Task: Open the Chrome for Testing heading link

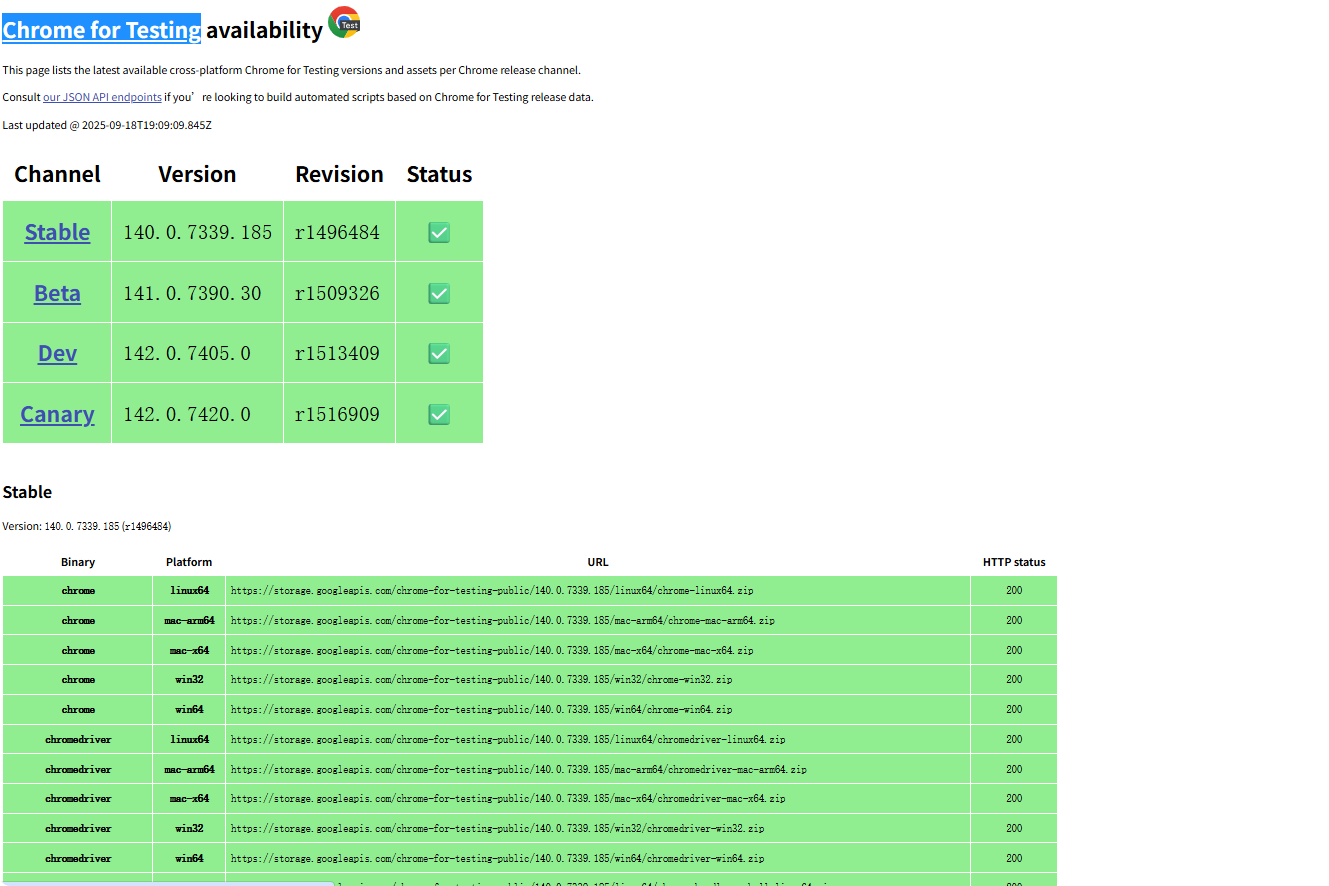Action: tap(102, 30)
